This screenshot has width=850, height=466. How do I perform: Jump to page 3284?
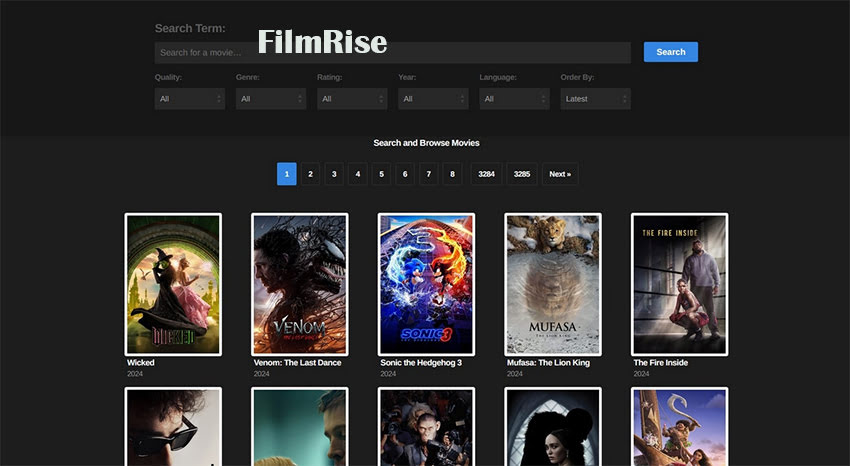pyautogui.click(x=486, y=174)
